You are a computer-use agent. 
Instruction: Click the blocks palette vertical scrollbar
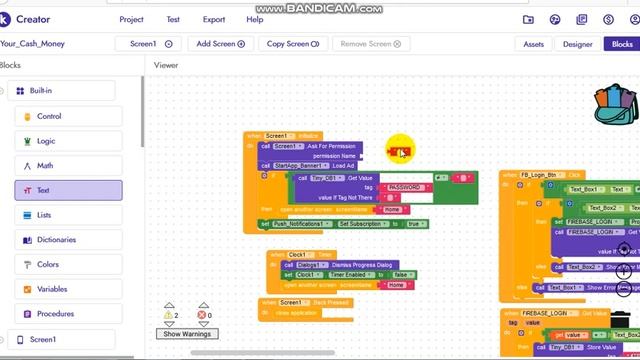pos(142,111)
